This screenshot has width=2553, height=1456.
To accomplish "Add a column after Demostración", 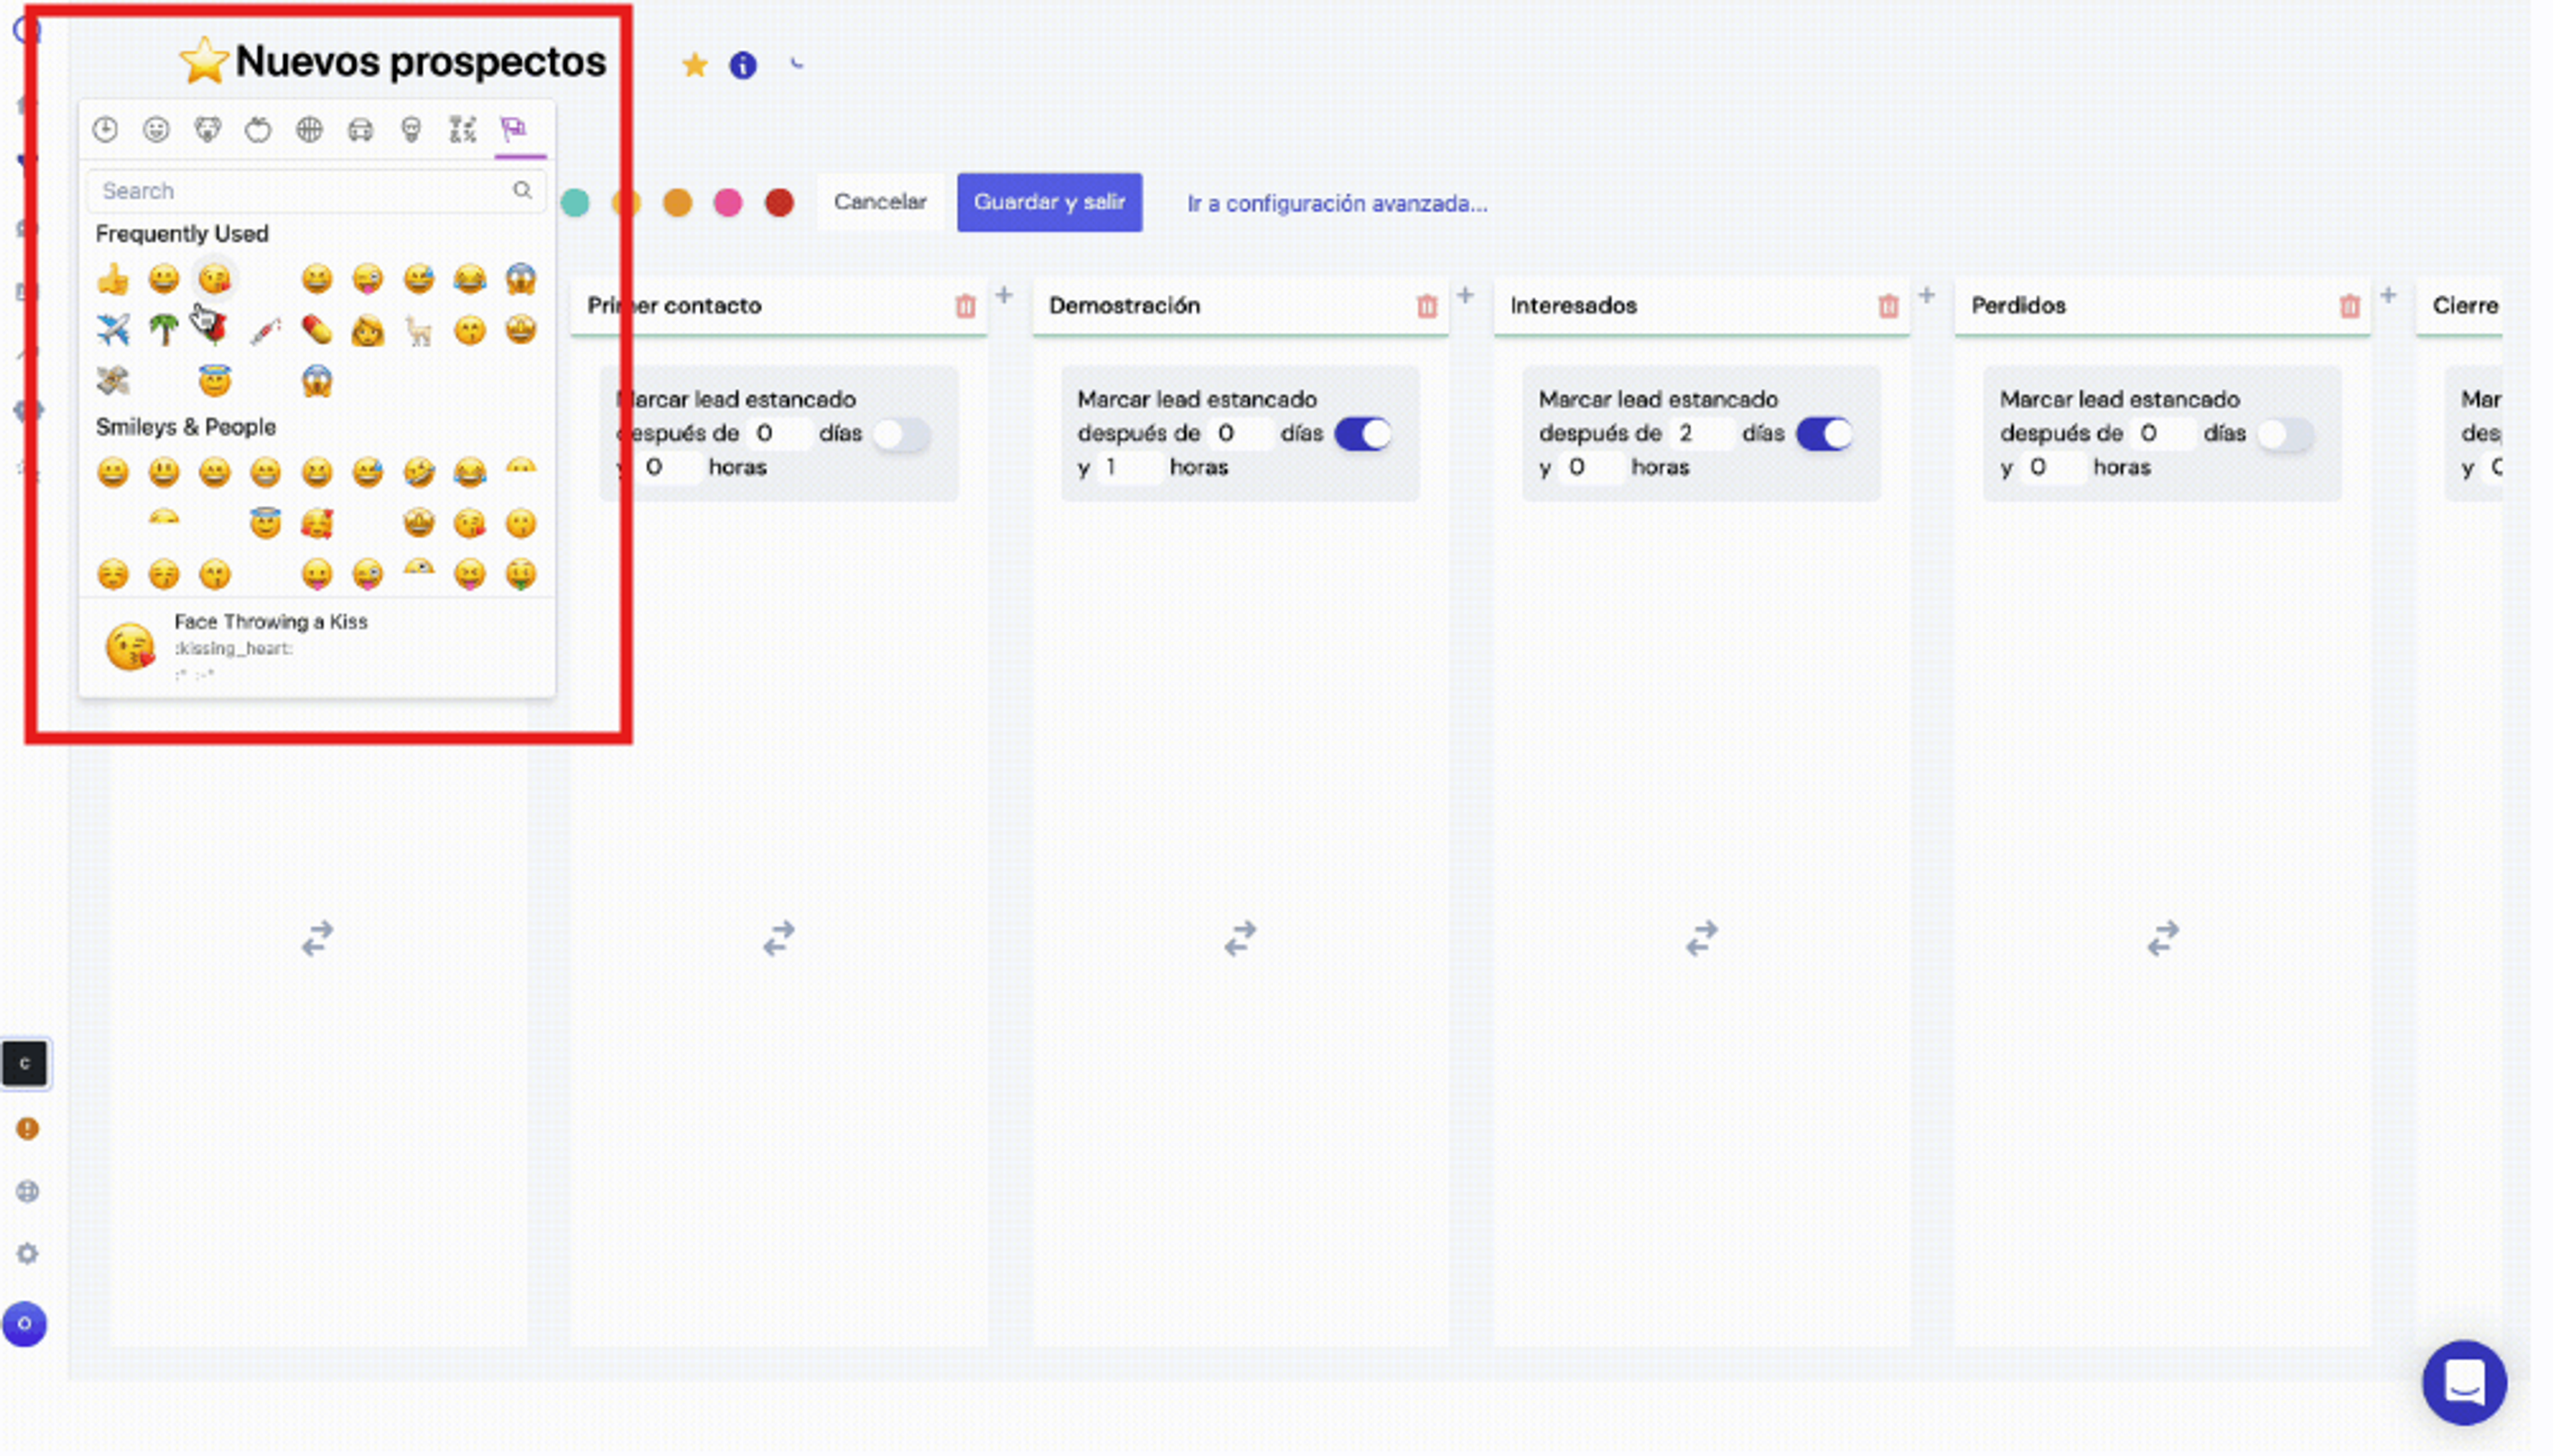I will pos(1465,295).
